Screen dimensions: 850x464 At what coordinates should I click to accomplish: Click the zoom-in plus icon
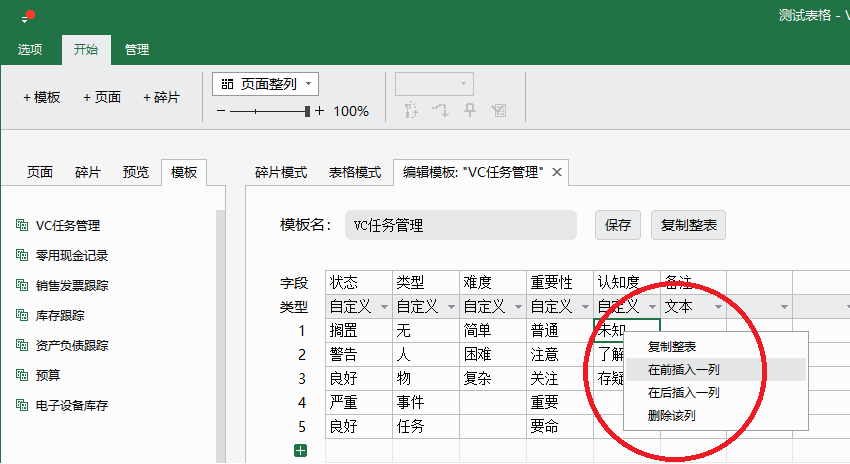click(320, 111)
